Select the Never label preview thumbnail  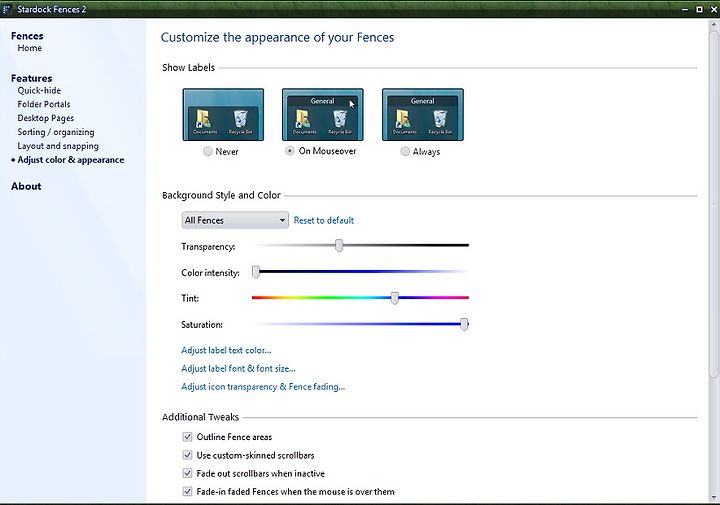tap(223, 114)
